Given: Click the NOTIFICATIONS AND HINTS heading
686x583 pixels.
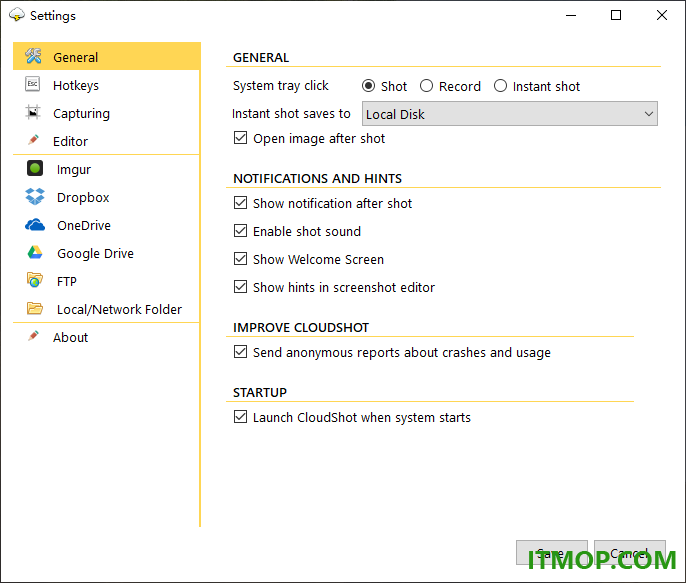Looking at the screenshot, I should pos(317,178).
